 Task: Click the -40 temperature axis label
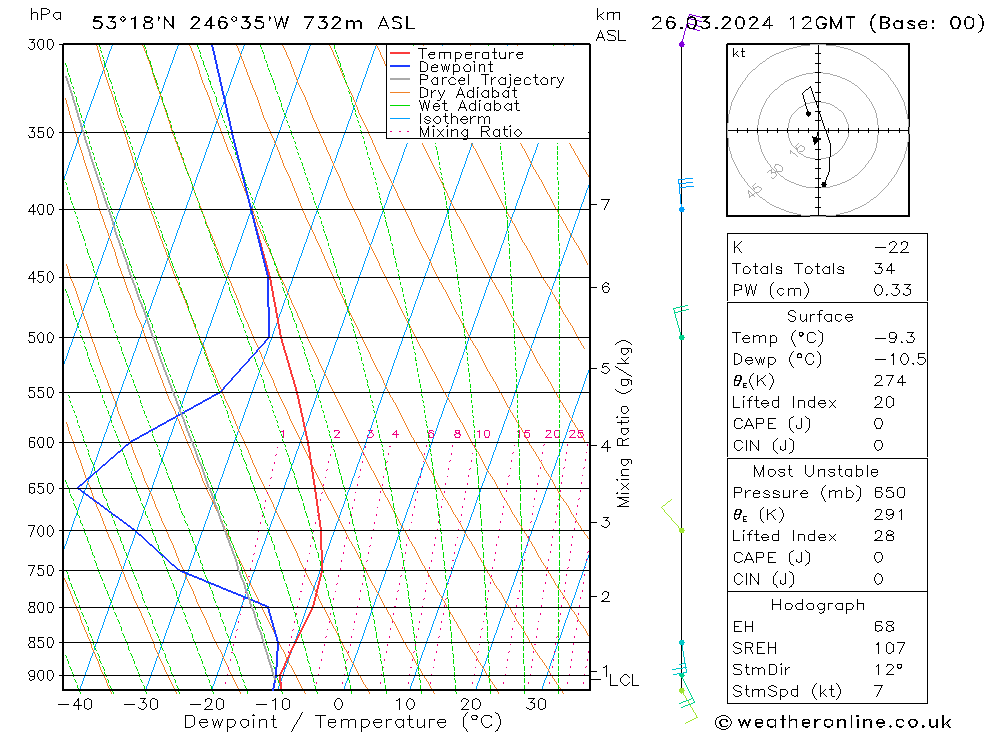(75, 704)
